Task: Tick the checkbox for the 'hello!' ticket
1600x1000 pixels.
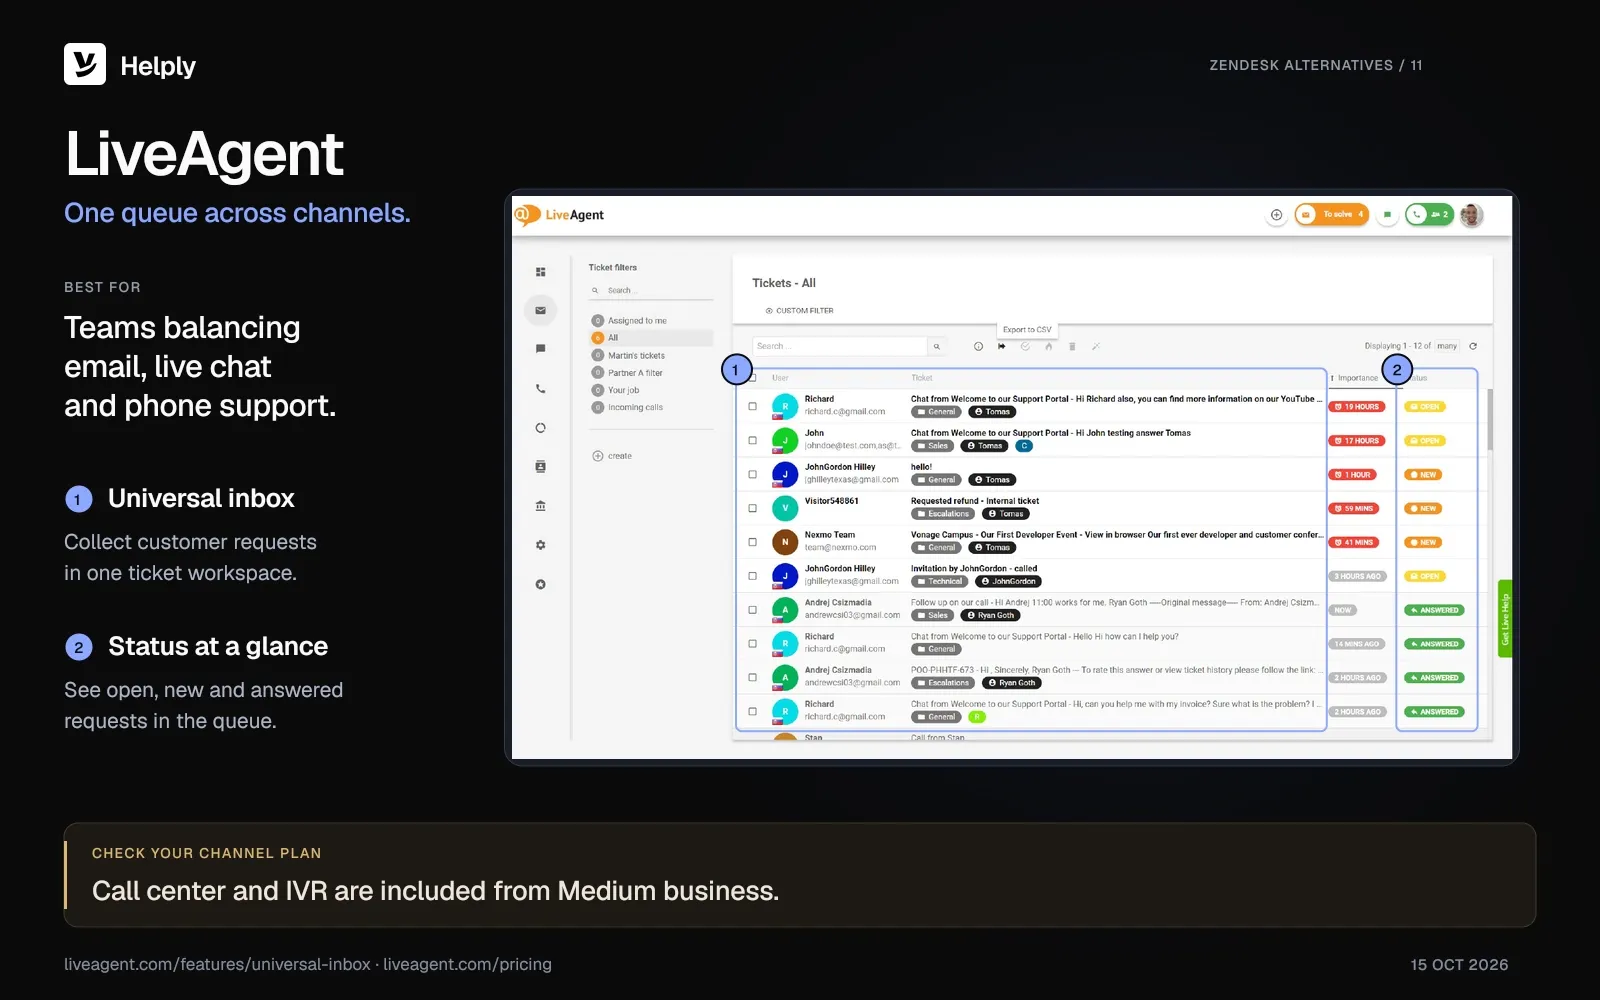Action: pyautogui.click(x=753, y=474)
